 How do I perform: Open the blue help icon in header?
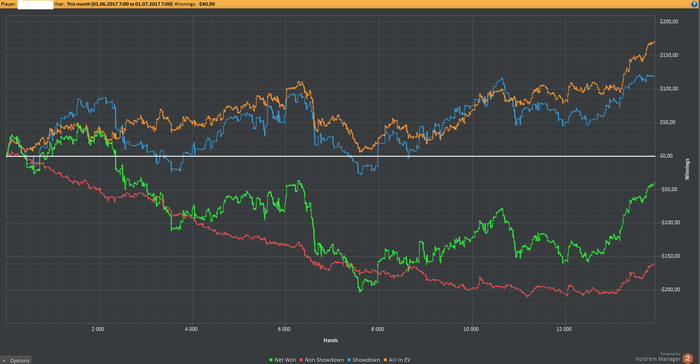pos(694,4)
